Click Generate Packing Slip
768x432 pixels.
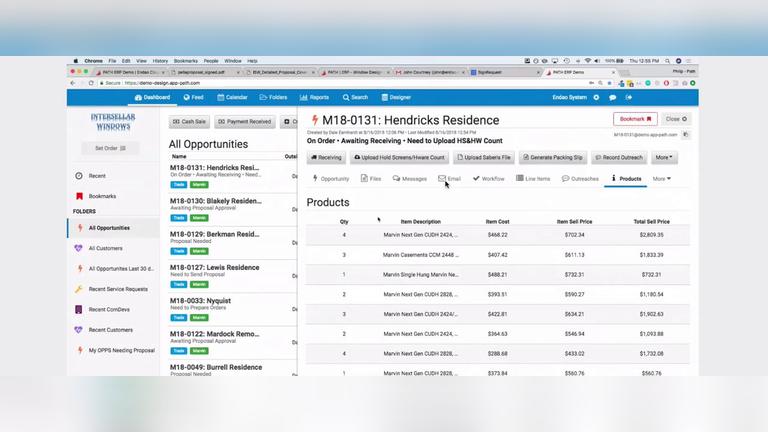(552, 158)
